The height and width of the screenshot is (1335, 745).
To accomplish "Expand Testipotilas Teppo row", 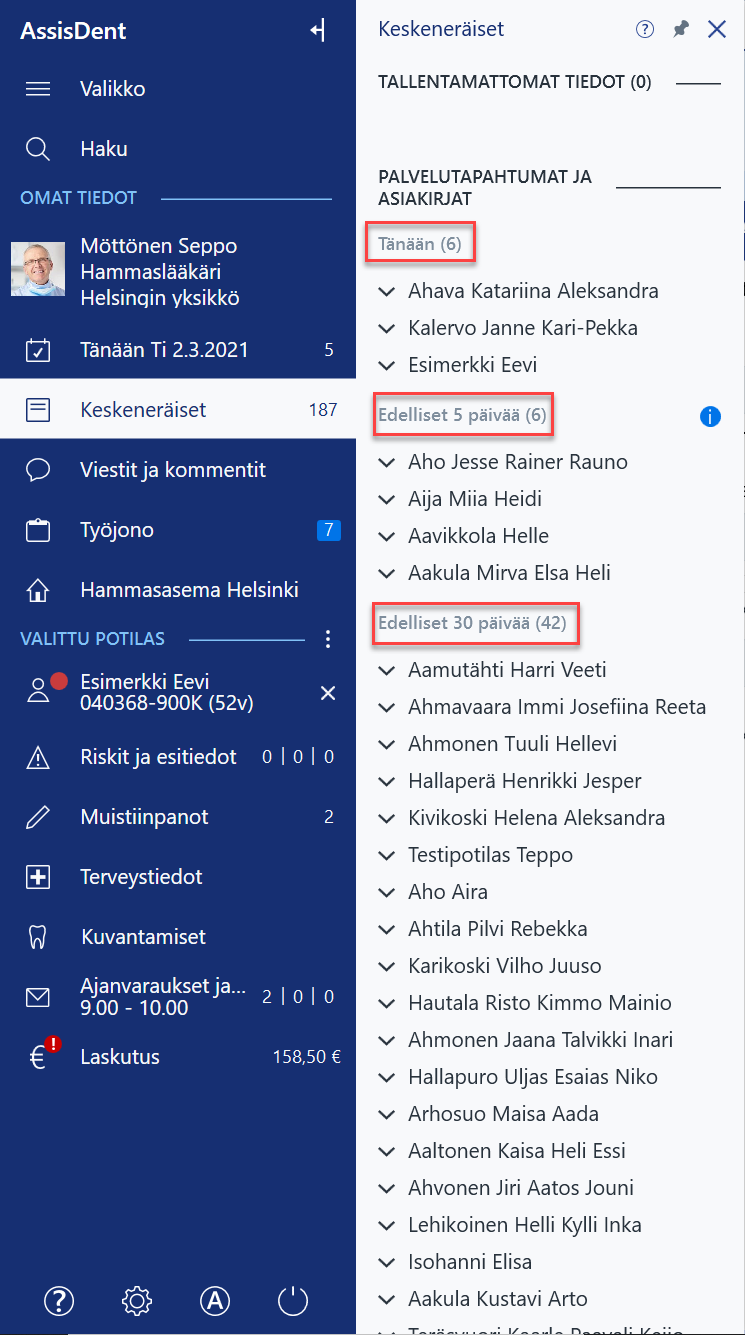I will pyautogui.click(x=387, y=855).
